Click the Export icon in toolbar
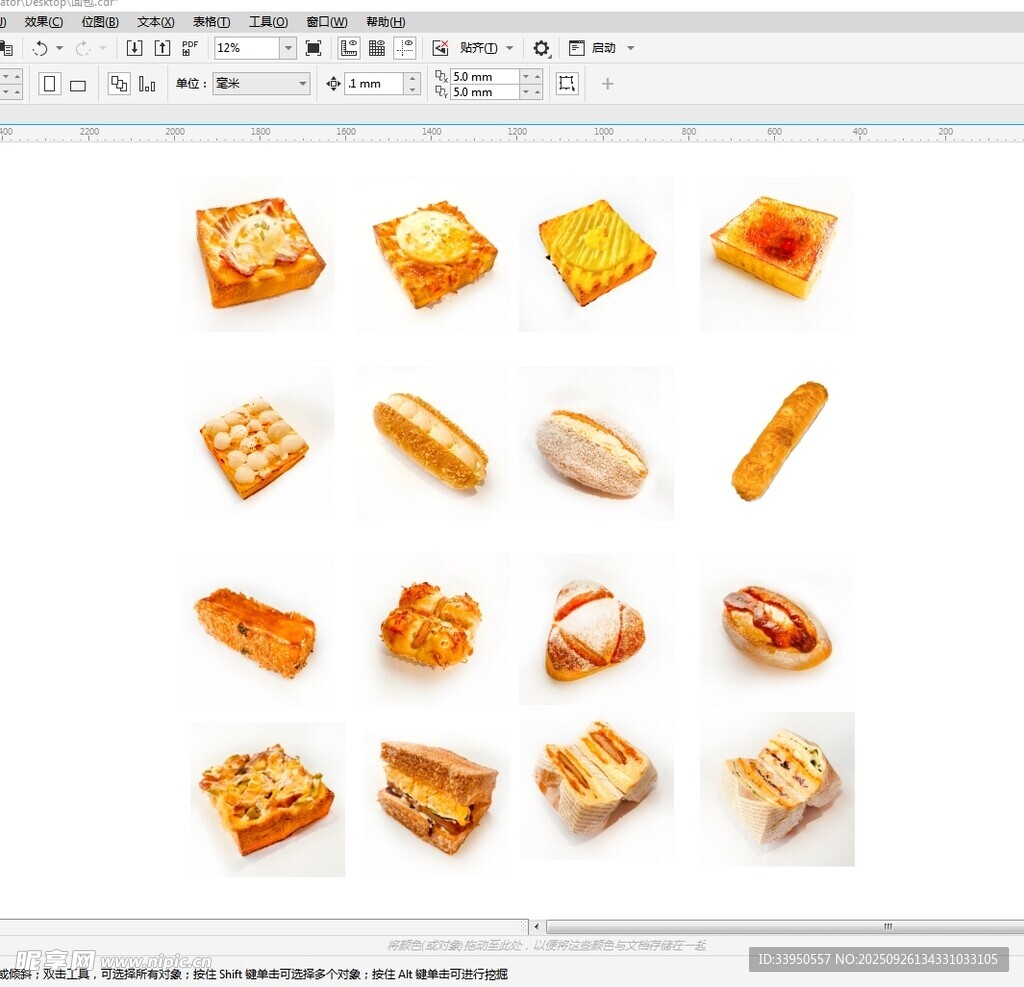 (162, 48)
